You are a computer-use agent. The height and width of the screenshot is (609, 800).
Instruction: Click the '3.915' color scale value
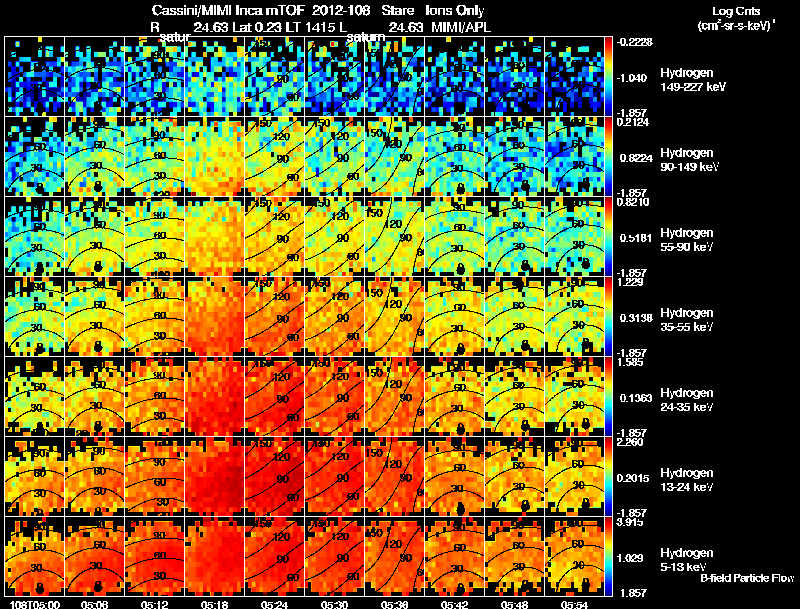coord(630,522)
